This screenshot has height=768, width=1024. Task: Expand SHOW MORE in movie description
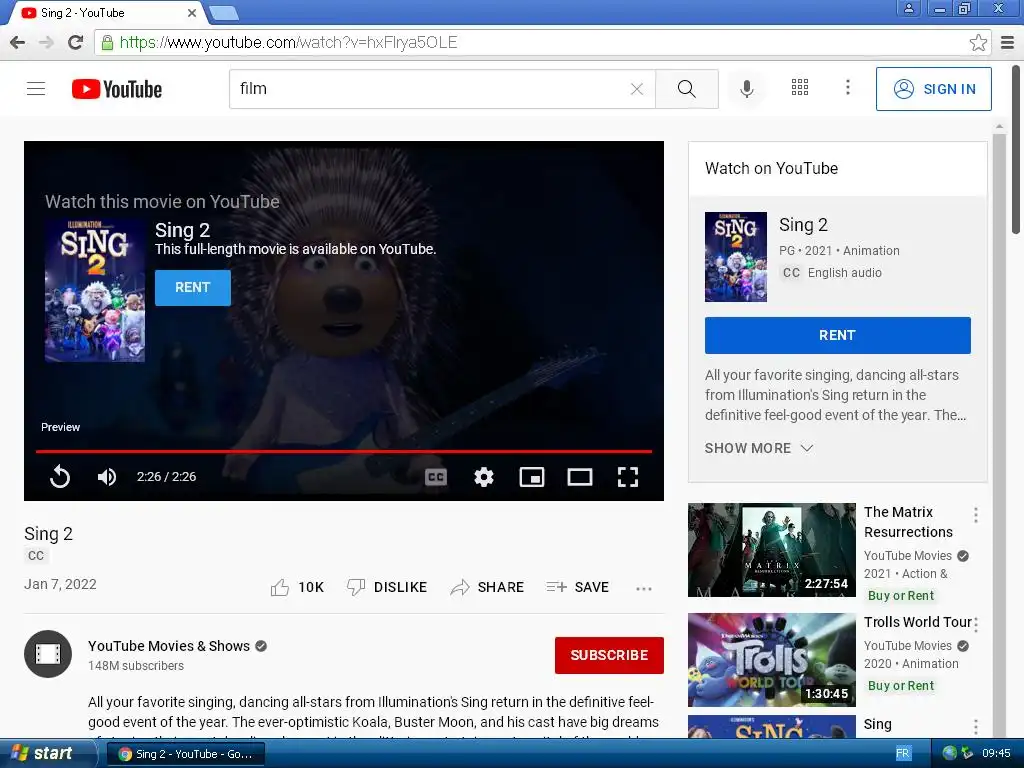pyautogui.click(x=758, y=448)
